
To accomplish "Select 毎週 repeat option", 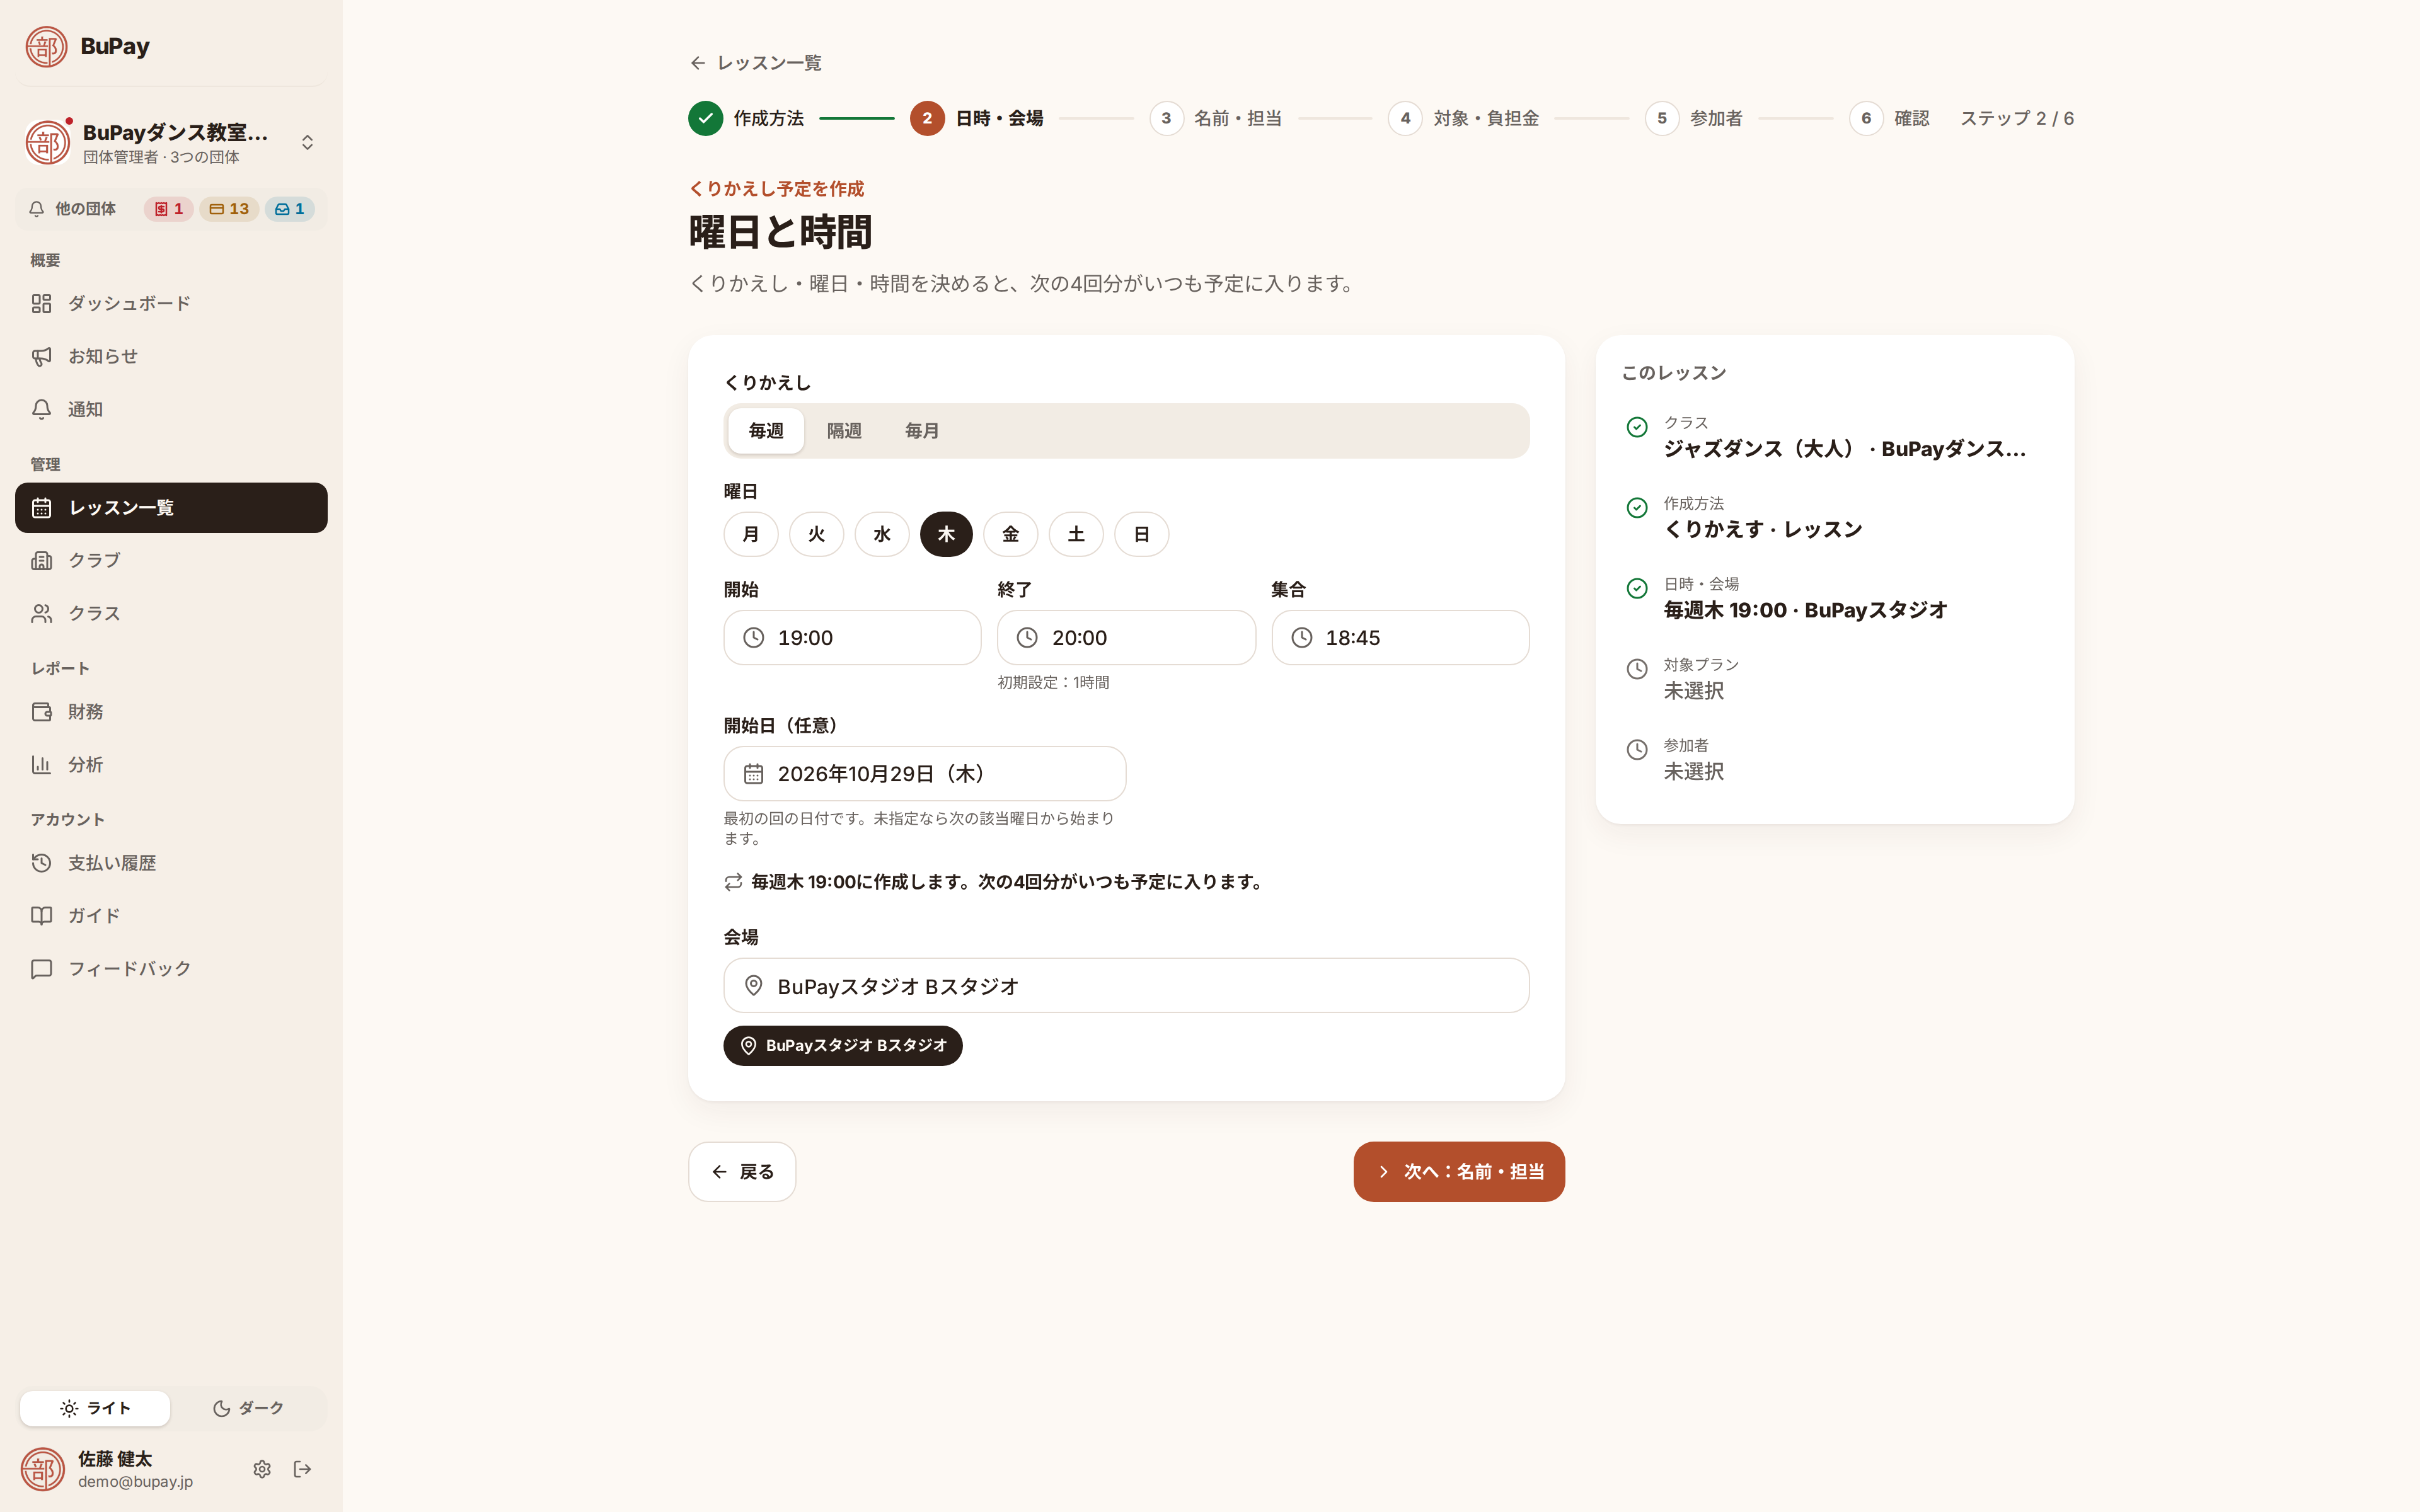I will (766, 431).
